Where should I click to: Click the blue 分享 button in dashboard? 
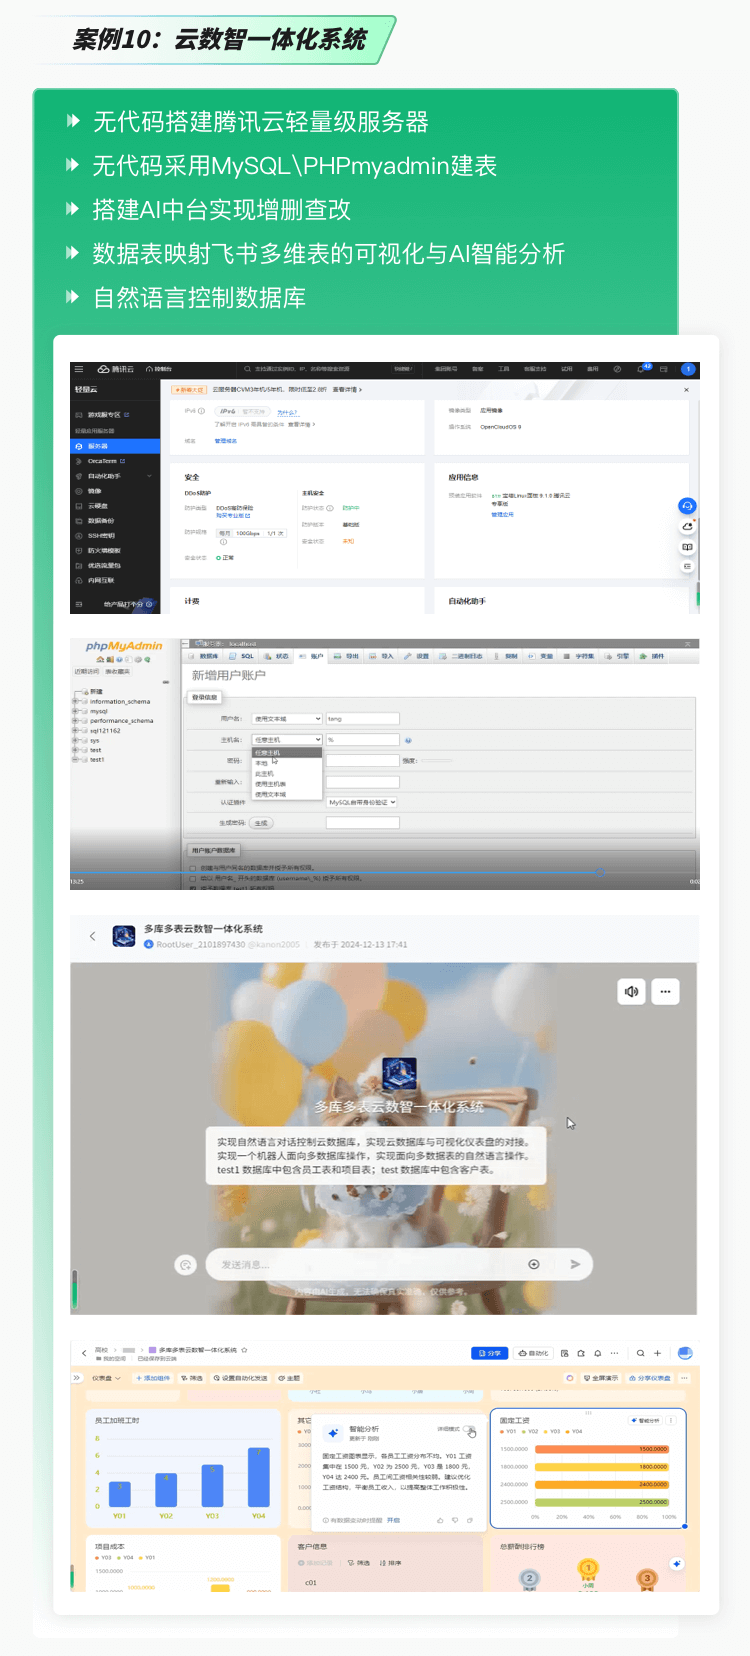tap(490, 1353)
